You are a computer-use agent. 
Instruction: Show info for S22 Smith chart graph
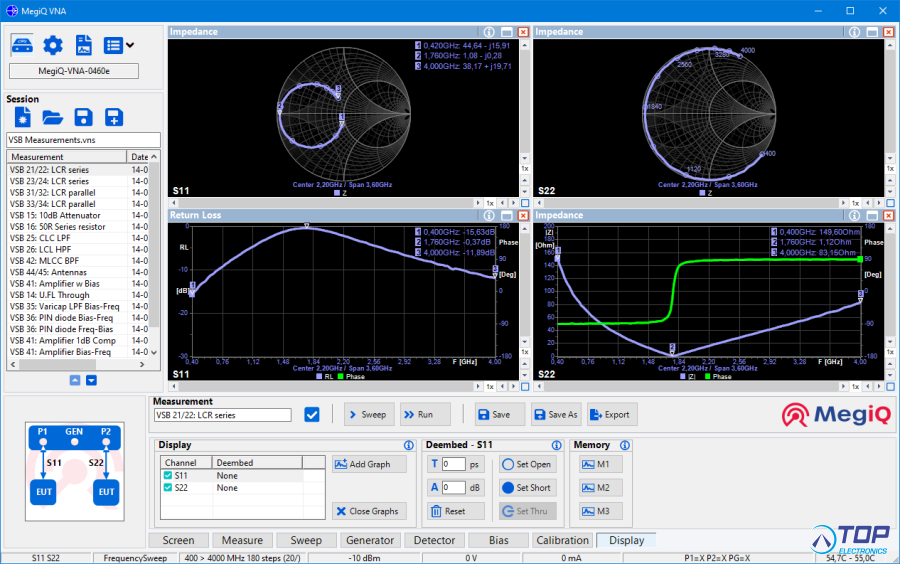tap(855, 32)
